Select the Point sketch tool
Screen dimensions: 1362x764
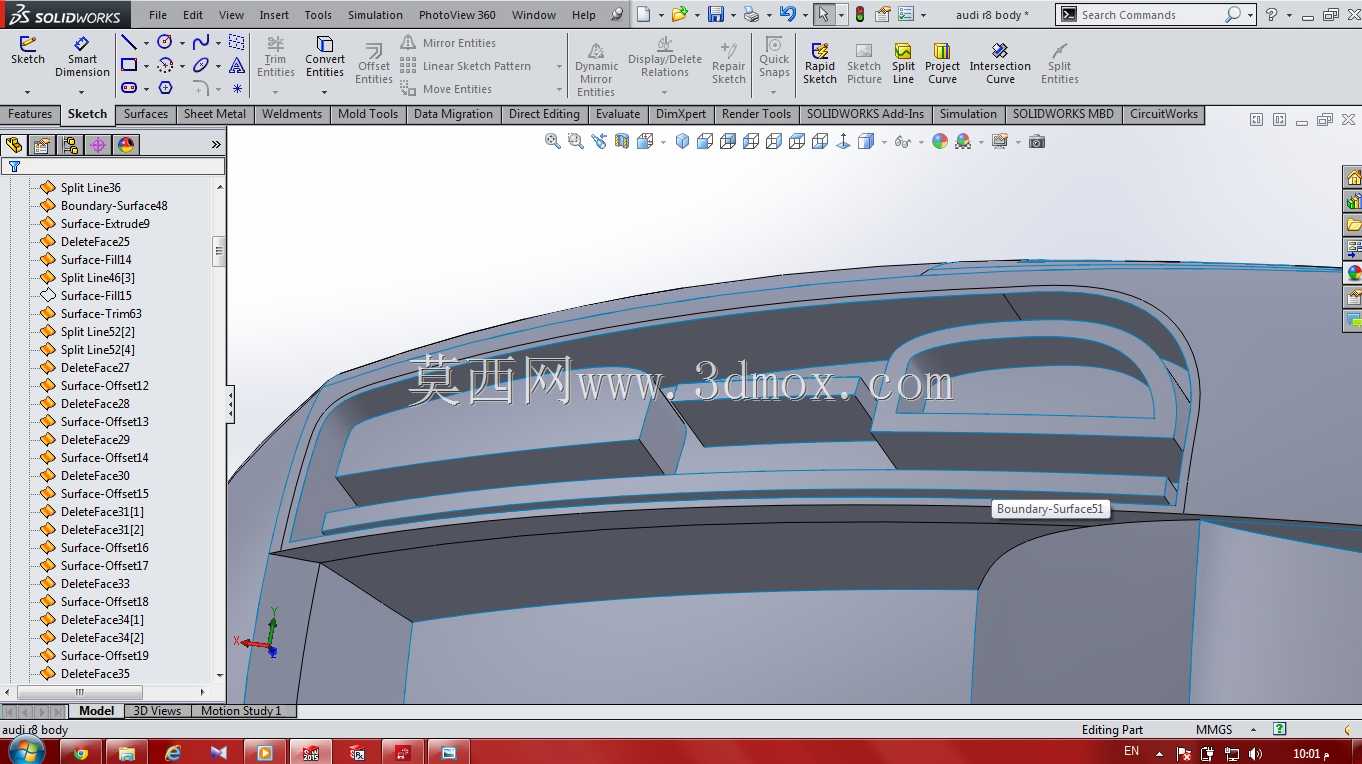pyautogui.click(x=237, y=88)
